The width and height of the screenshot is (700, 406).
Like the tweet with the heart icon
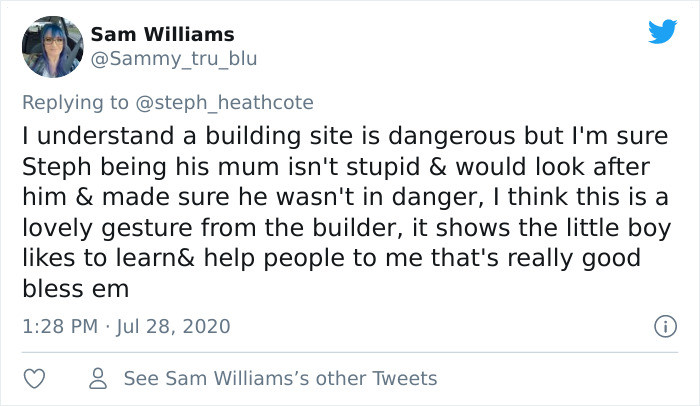pyautogui.click(x=35, y=378)
